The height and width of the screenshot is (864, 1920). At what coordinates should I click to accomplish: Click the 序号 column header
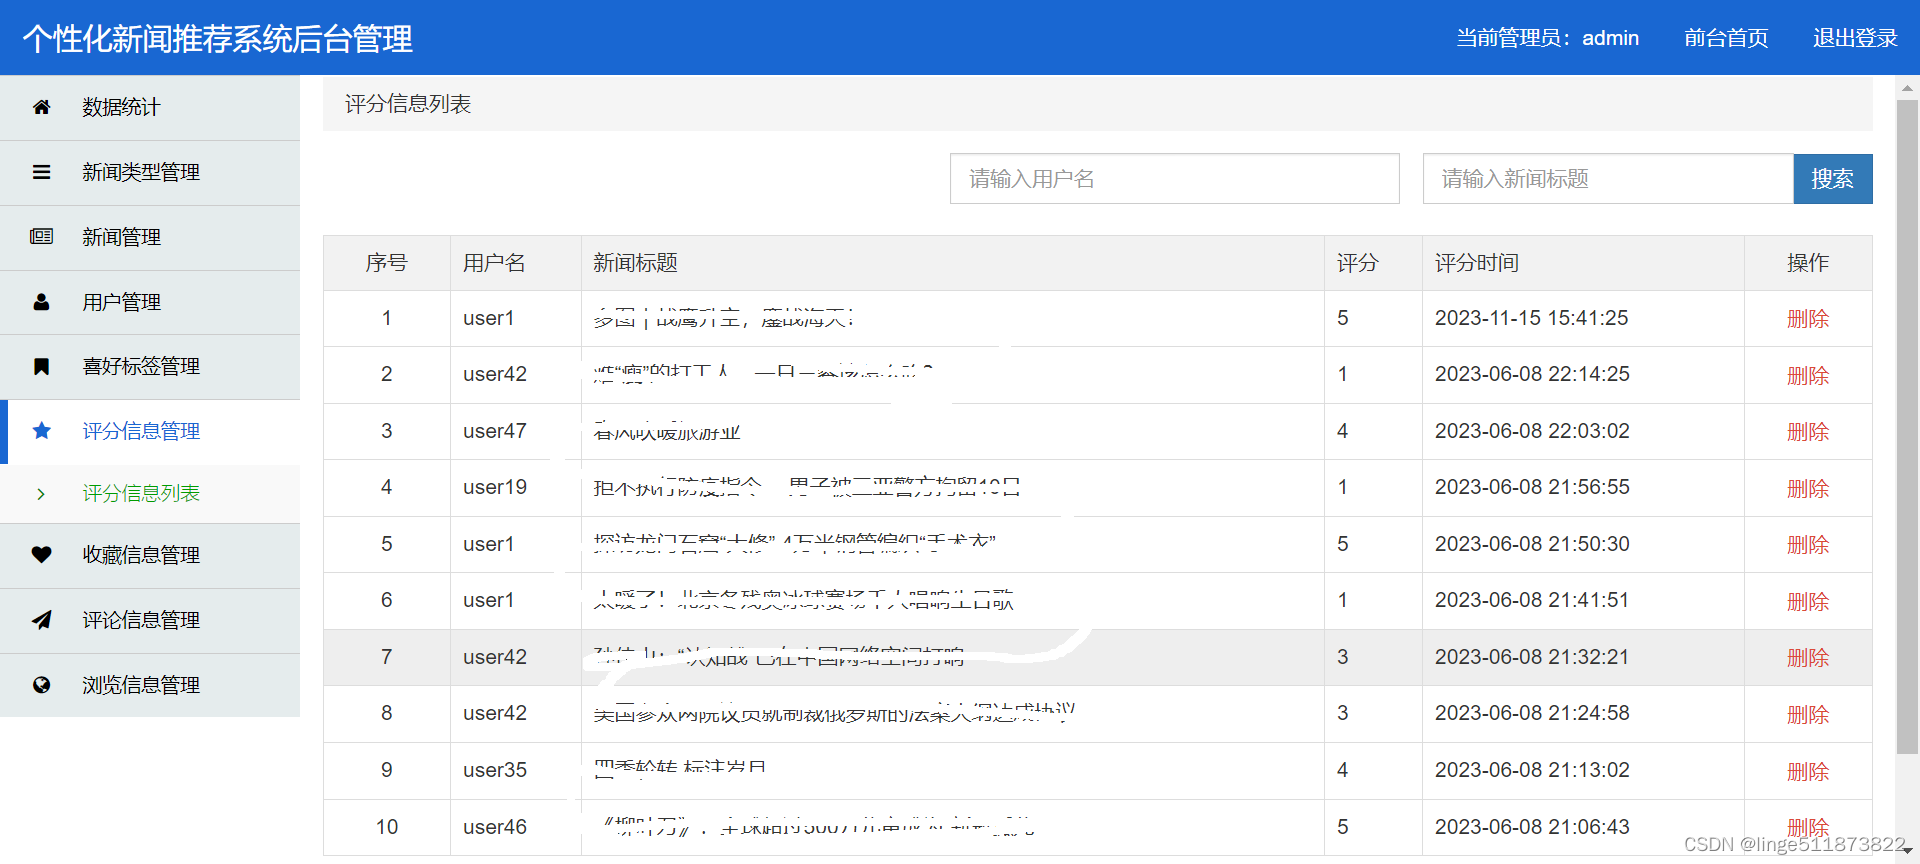[x=386, y=263]
